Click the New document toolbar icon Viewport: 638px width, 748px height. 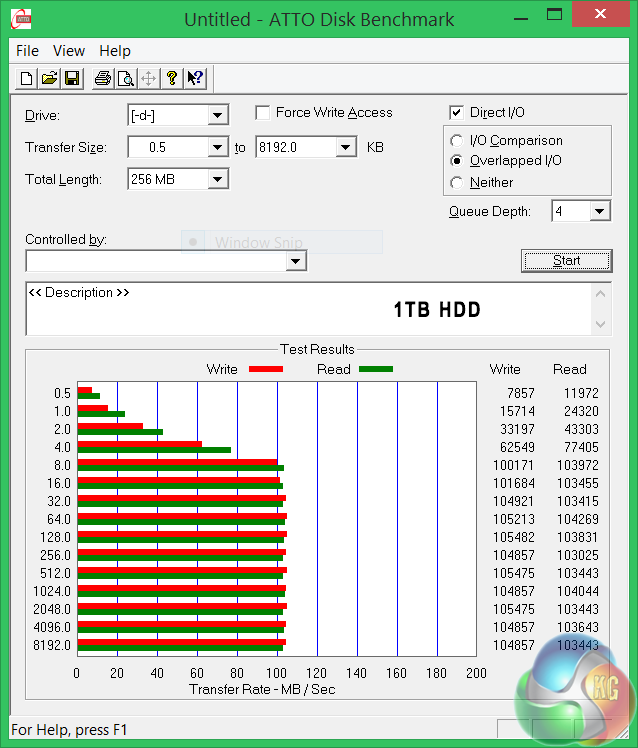27,79
